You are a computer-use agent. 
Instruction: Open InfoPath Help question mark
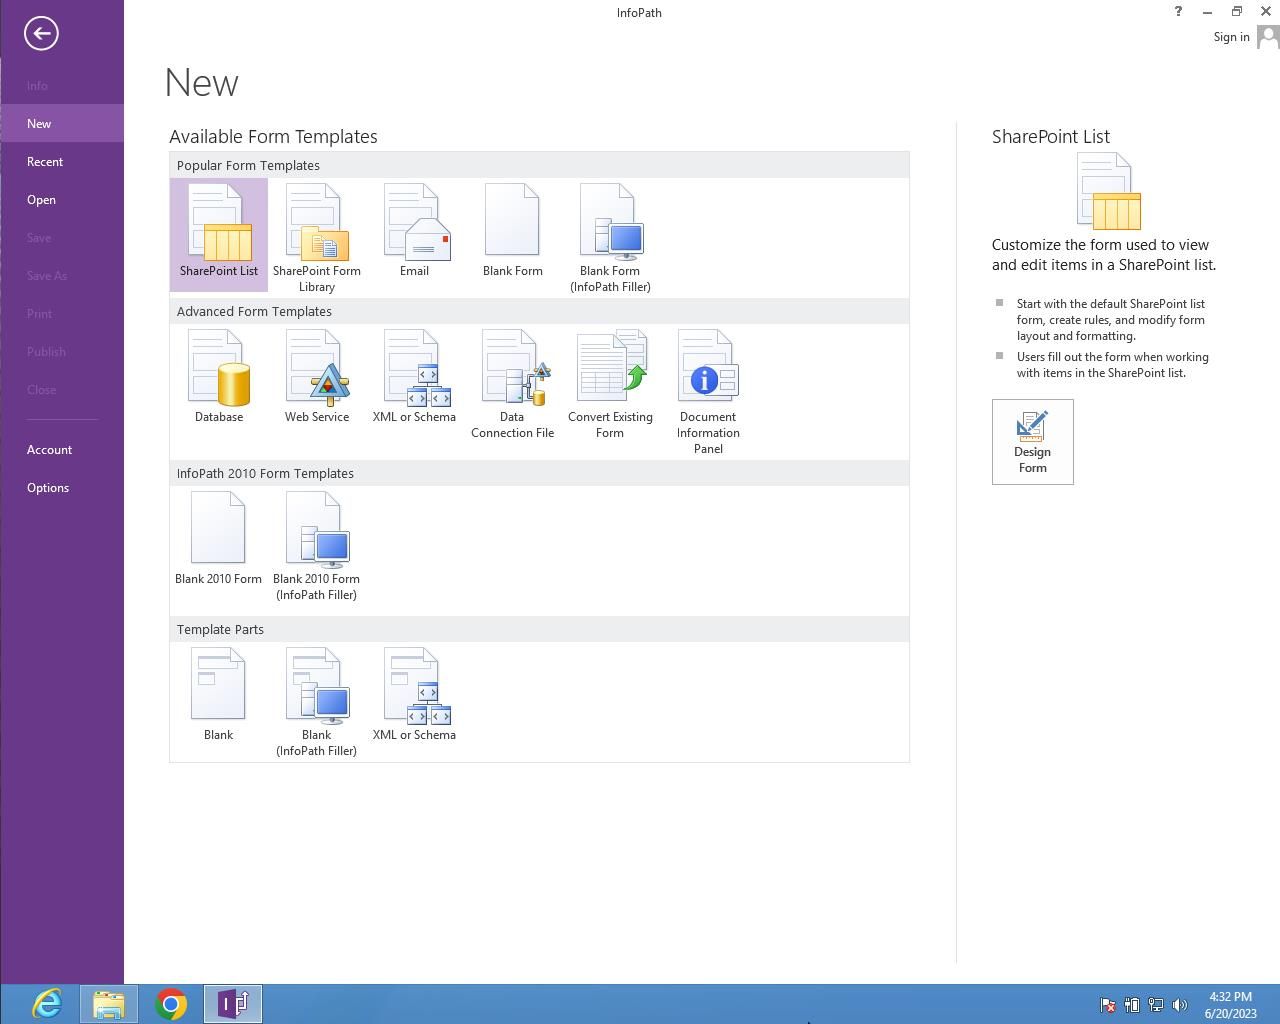click(1178, 12)
